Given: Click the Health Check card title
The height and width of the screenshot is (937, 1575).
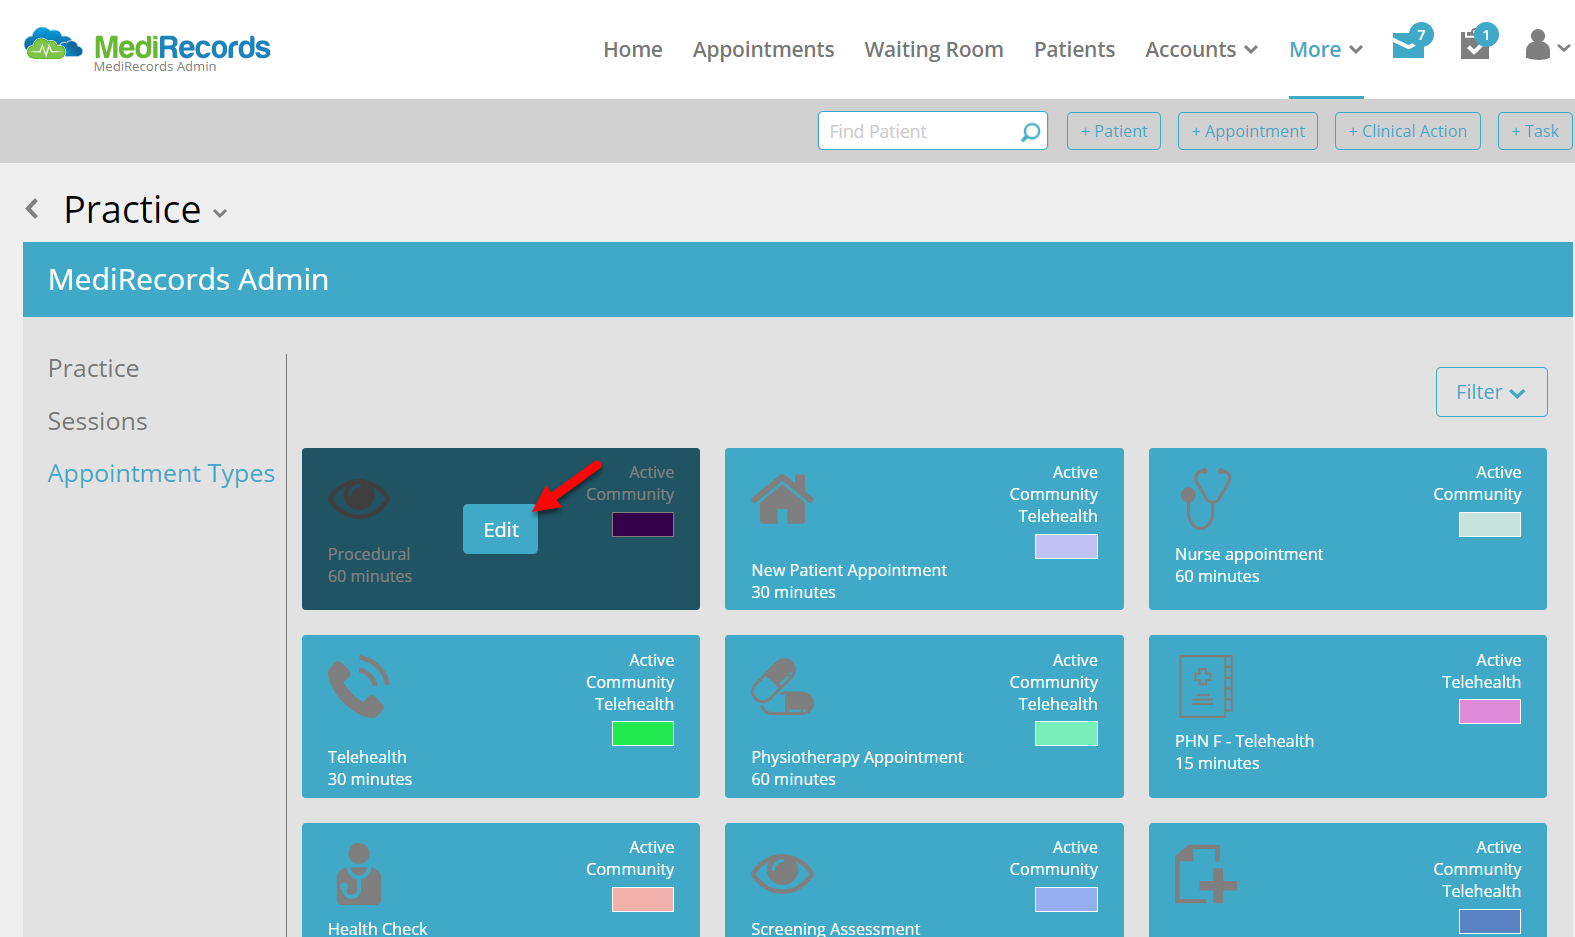Looking at the screenshot, I should tap(378, 928).
